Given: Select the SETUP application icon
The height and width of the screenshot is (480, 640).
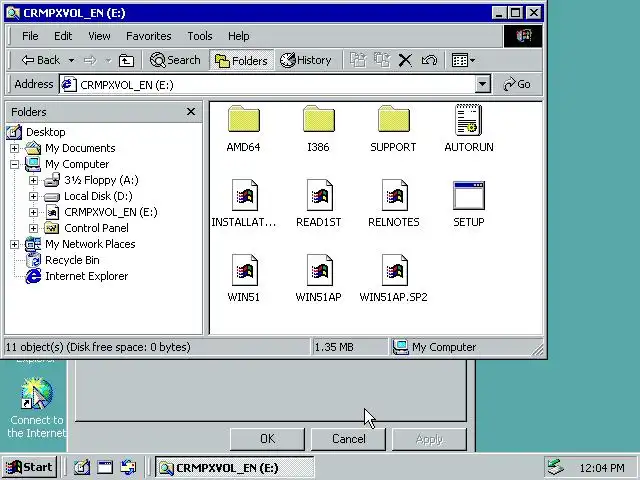Looking at the screenshot, I should (469, 195).
